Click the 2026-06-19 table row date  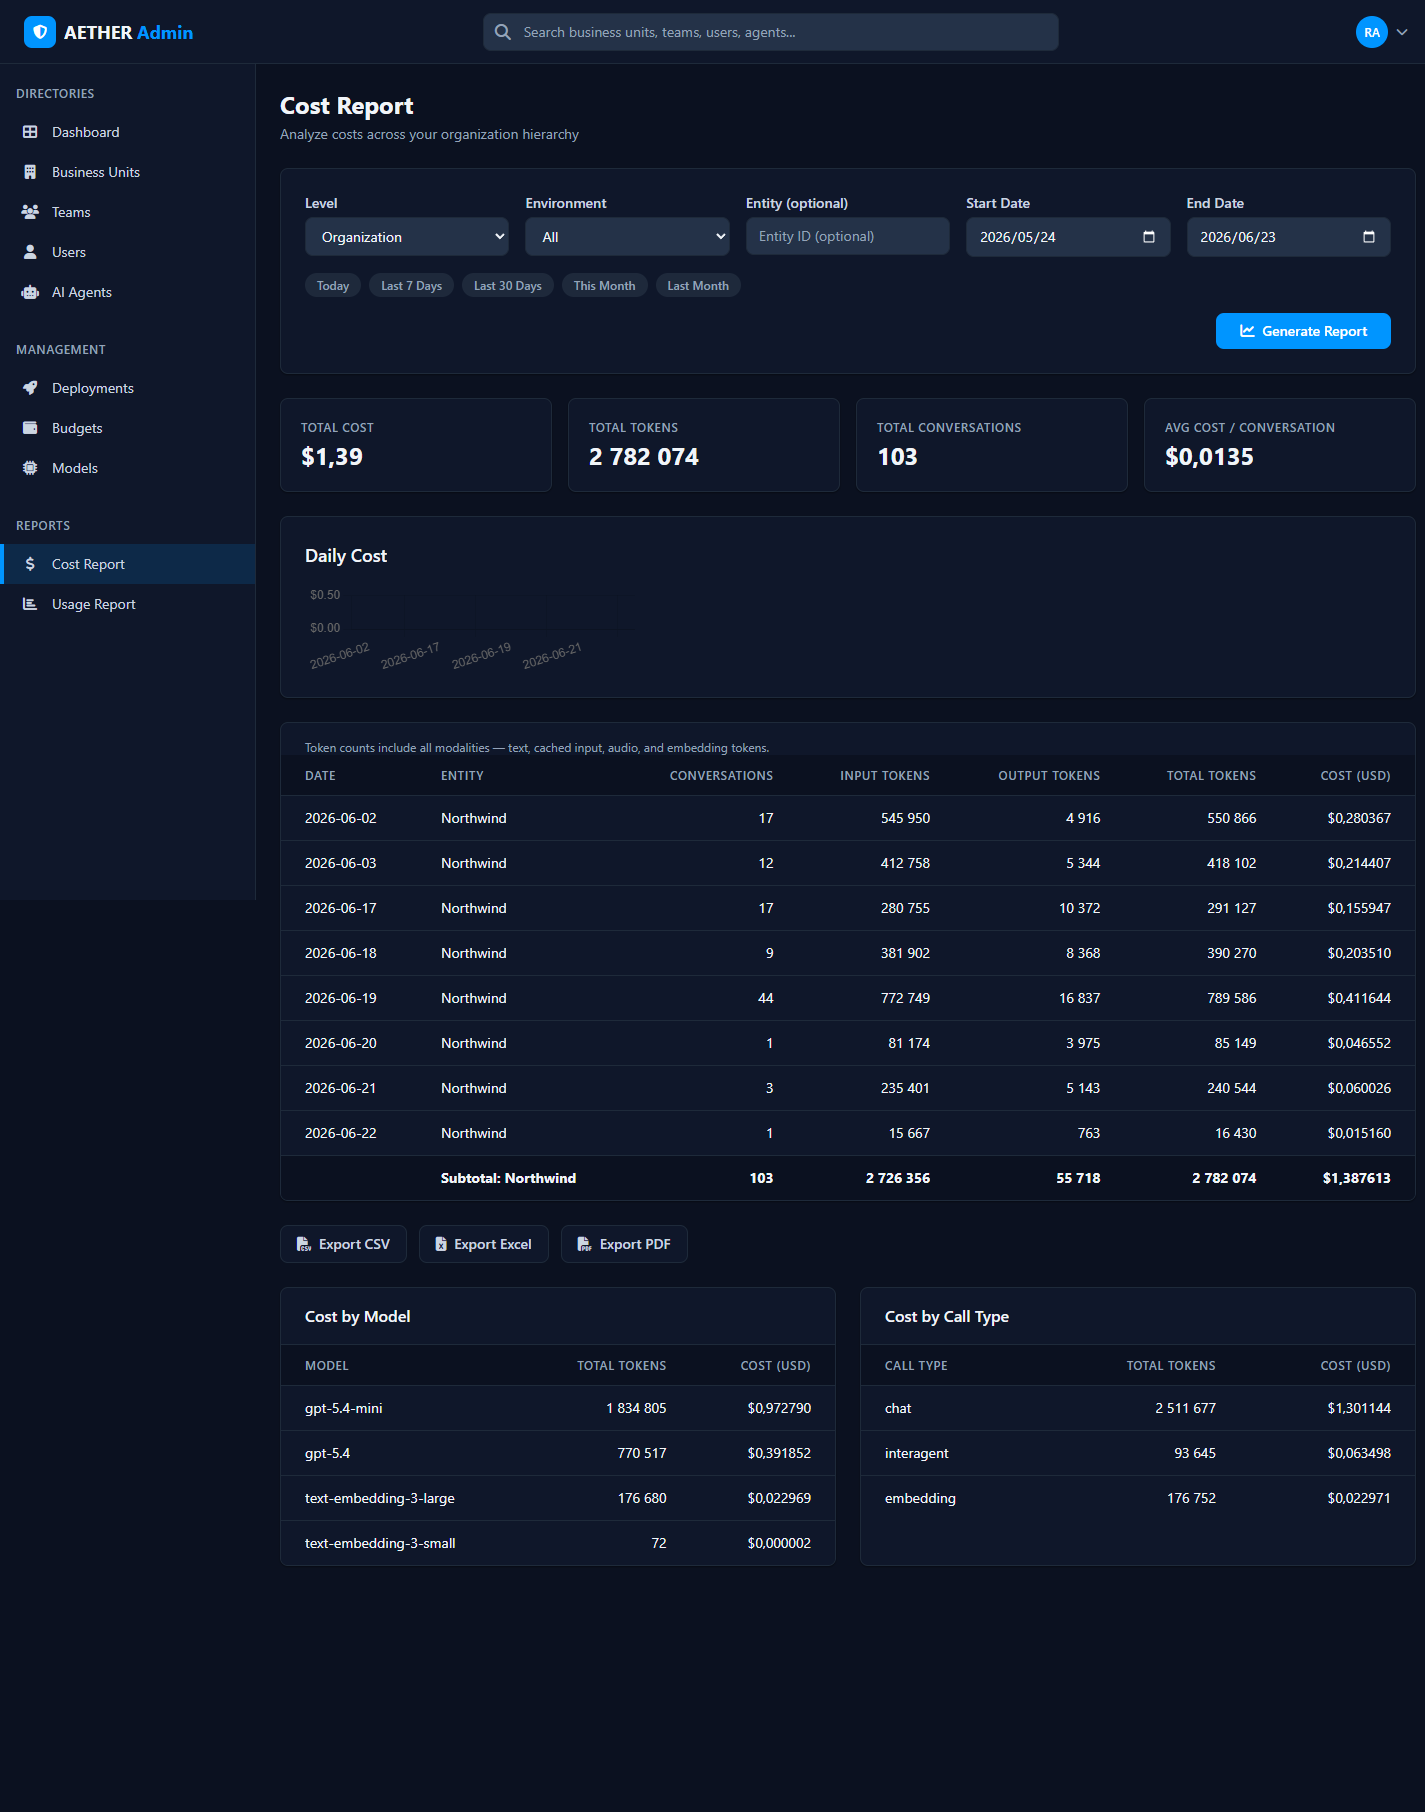[x=341, y=998]
